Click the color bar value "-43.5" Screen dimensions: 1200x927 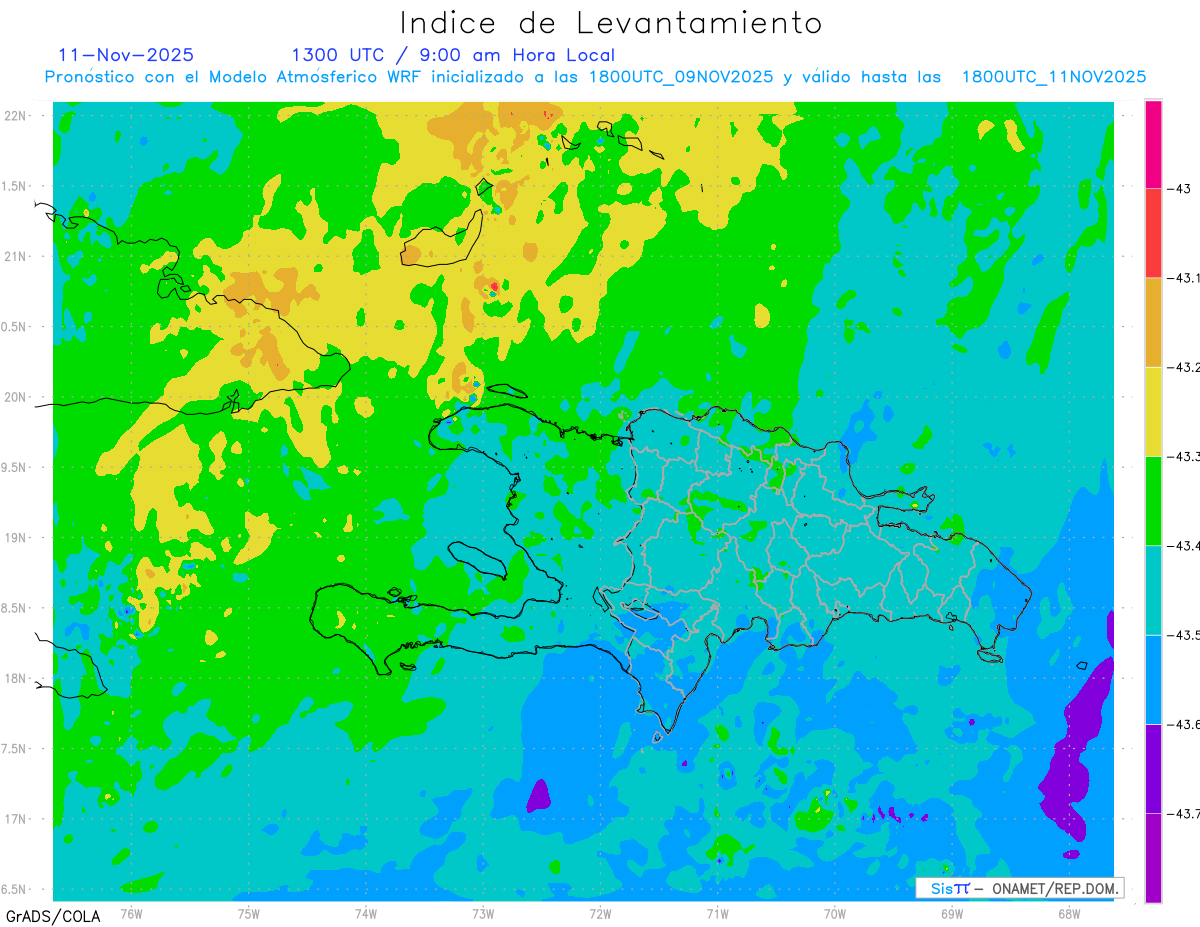coord(1185,634)
